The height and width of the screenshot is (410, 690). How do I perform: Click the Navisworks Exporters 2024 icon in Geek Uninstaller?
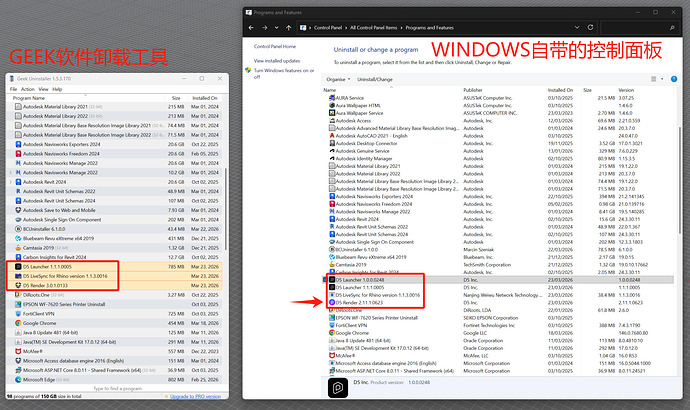(18, 144)
